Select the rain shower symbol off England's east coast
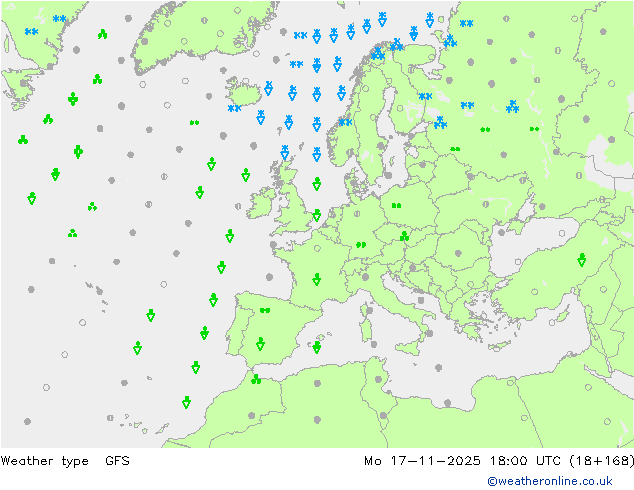 point(317,215)
